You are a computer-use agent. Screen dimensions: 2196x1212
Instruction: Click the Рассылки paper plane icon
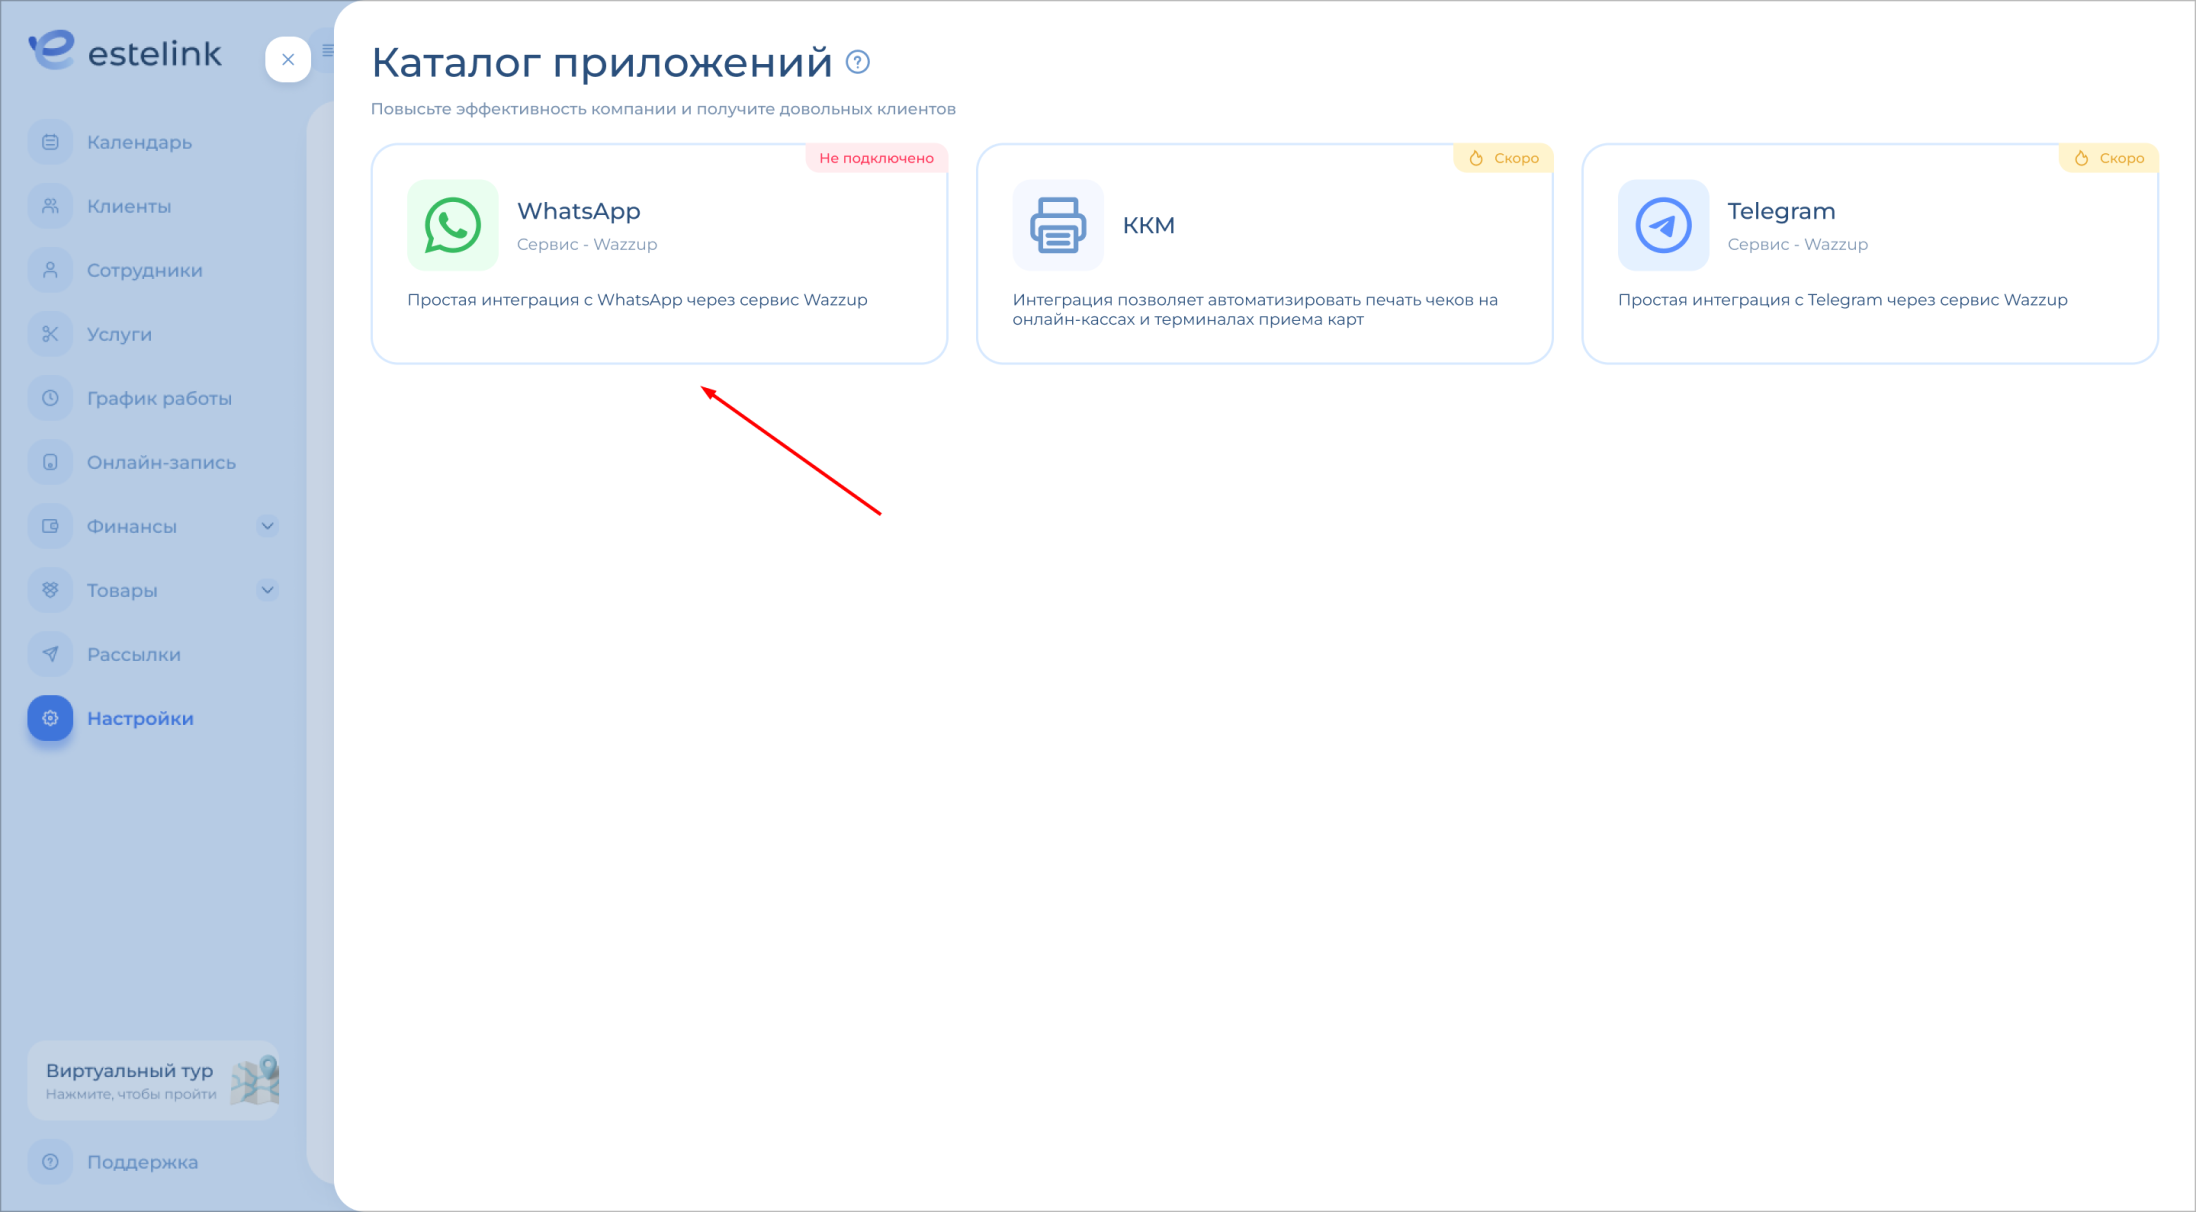pos(50,654)
